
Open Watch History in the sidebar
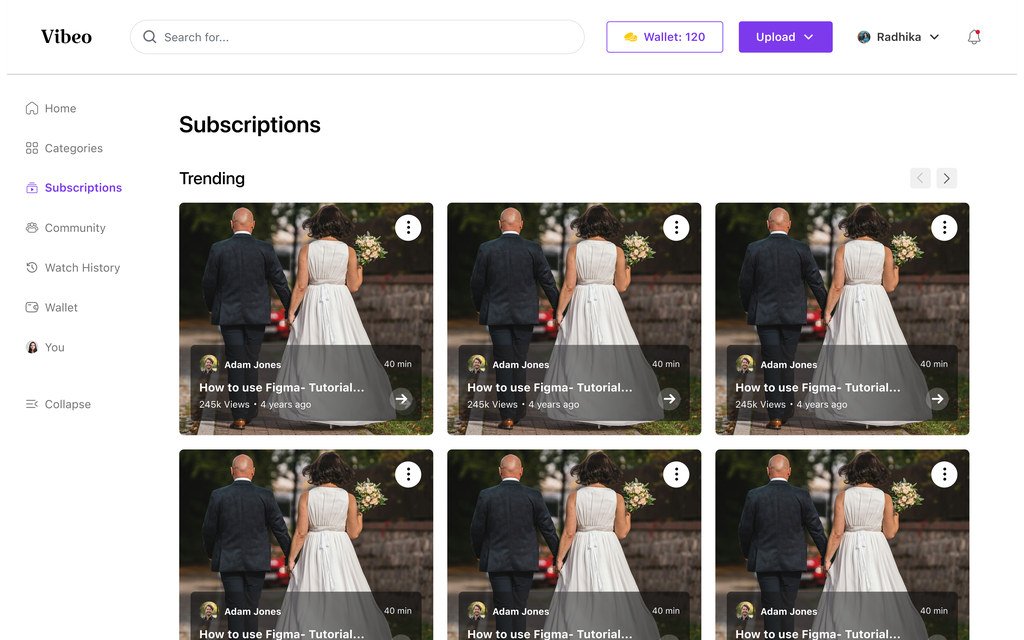pos(72,268)
